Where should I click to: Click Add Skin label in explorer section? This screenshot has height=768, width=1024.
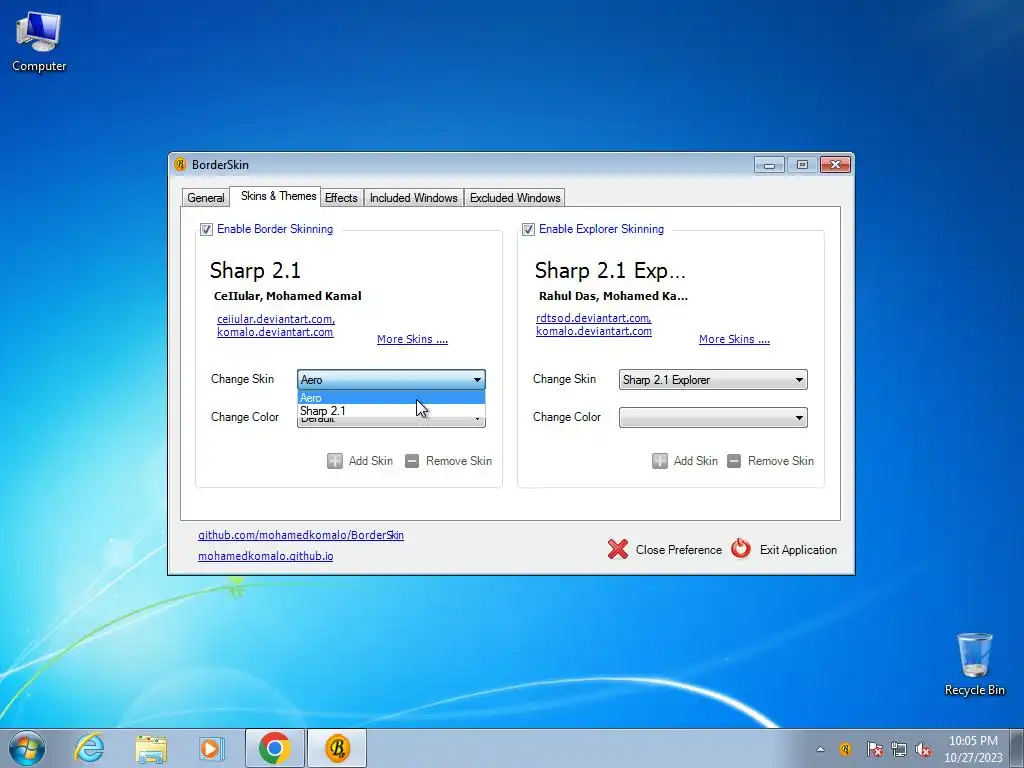point(696,461)
